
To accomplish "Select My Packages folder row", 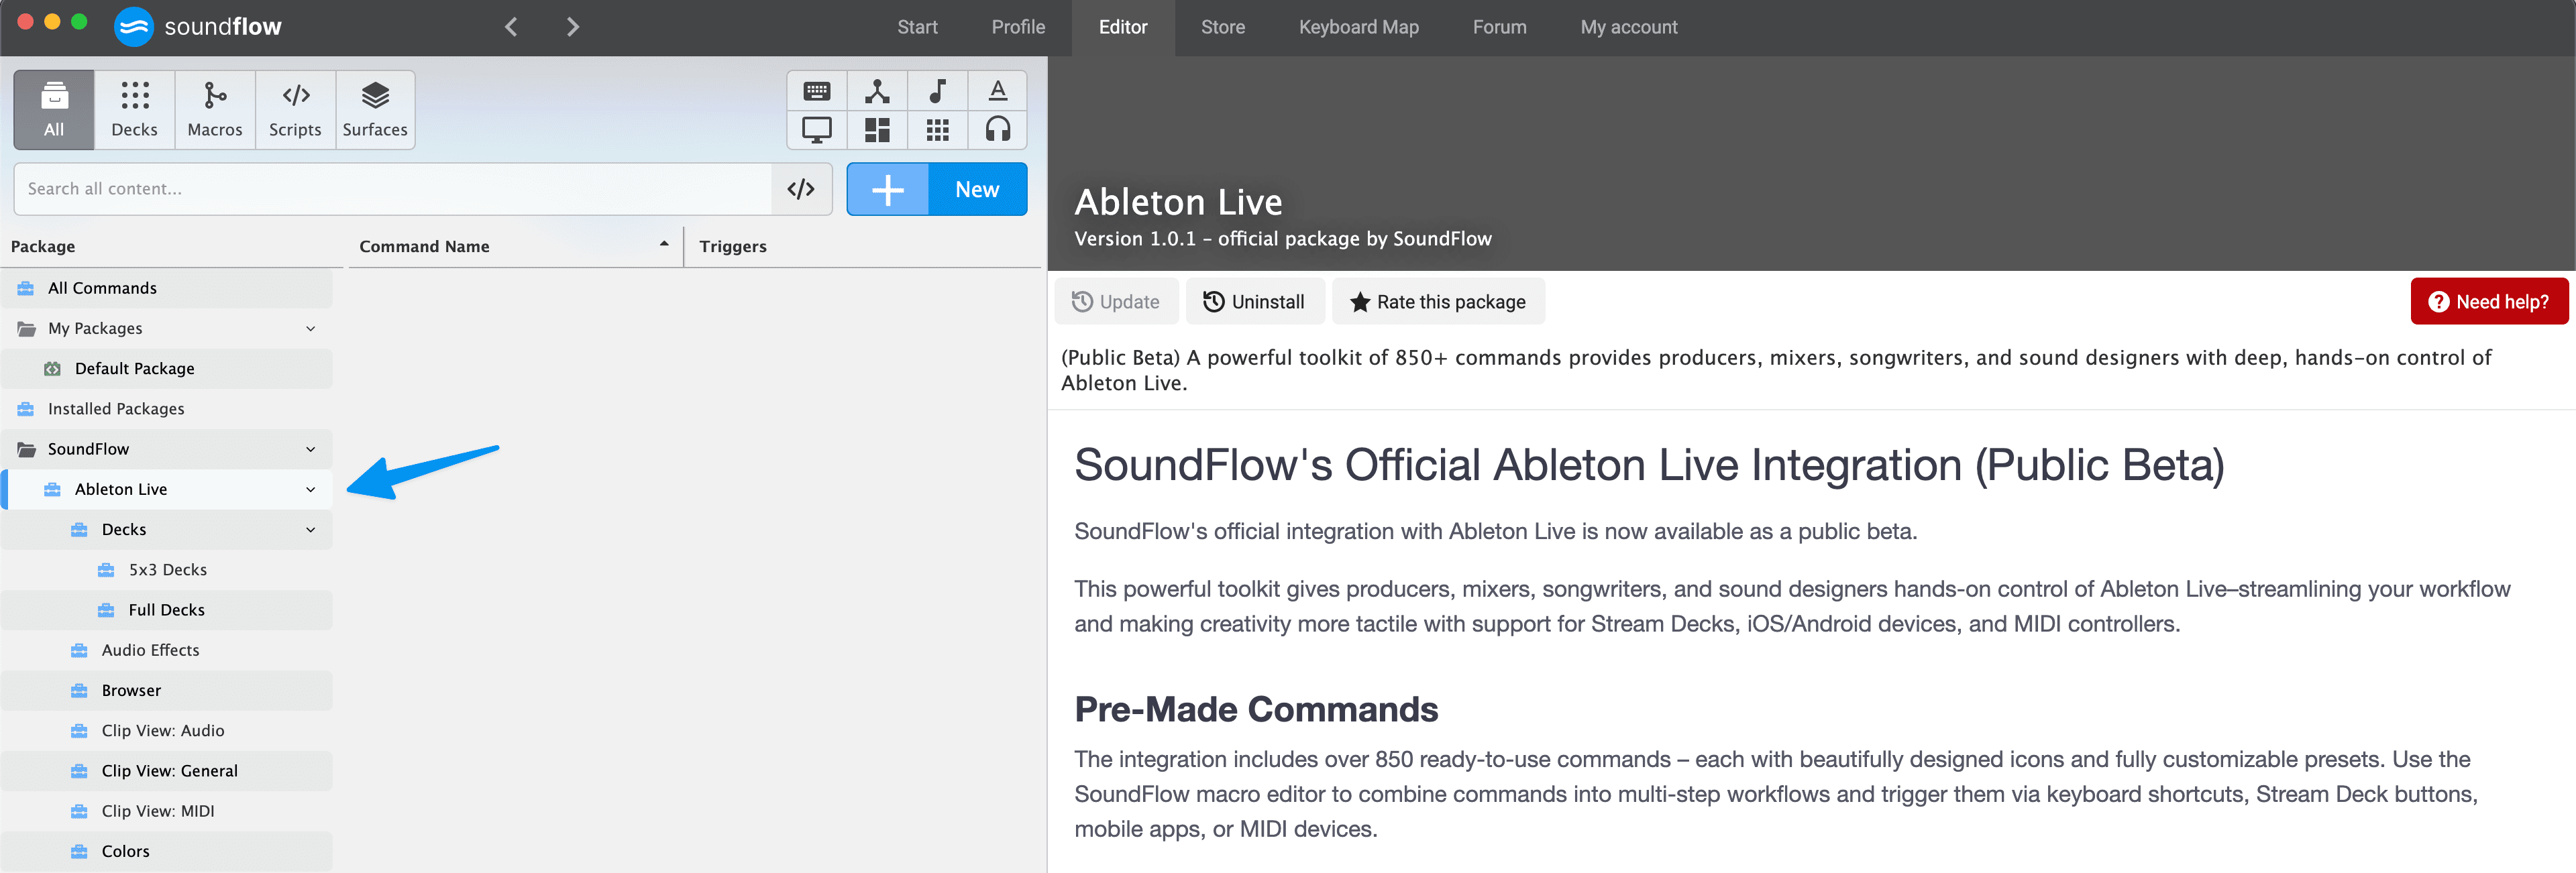I will click(166, 328).
